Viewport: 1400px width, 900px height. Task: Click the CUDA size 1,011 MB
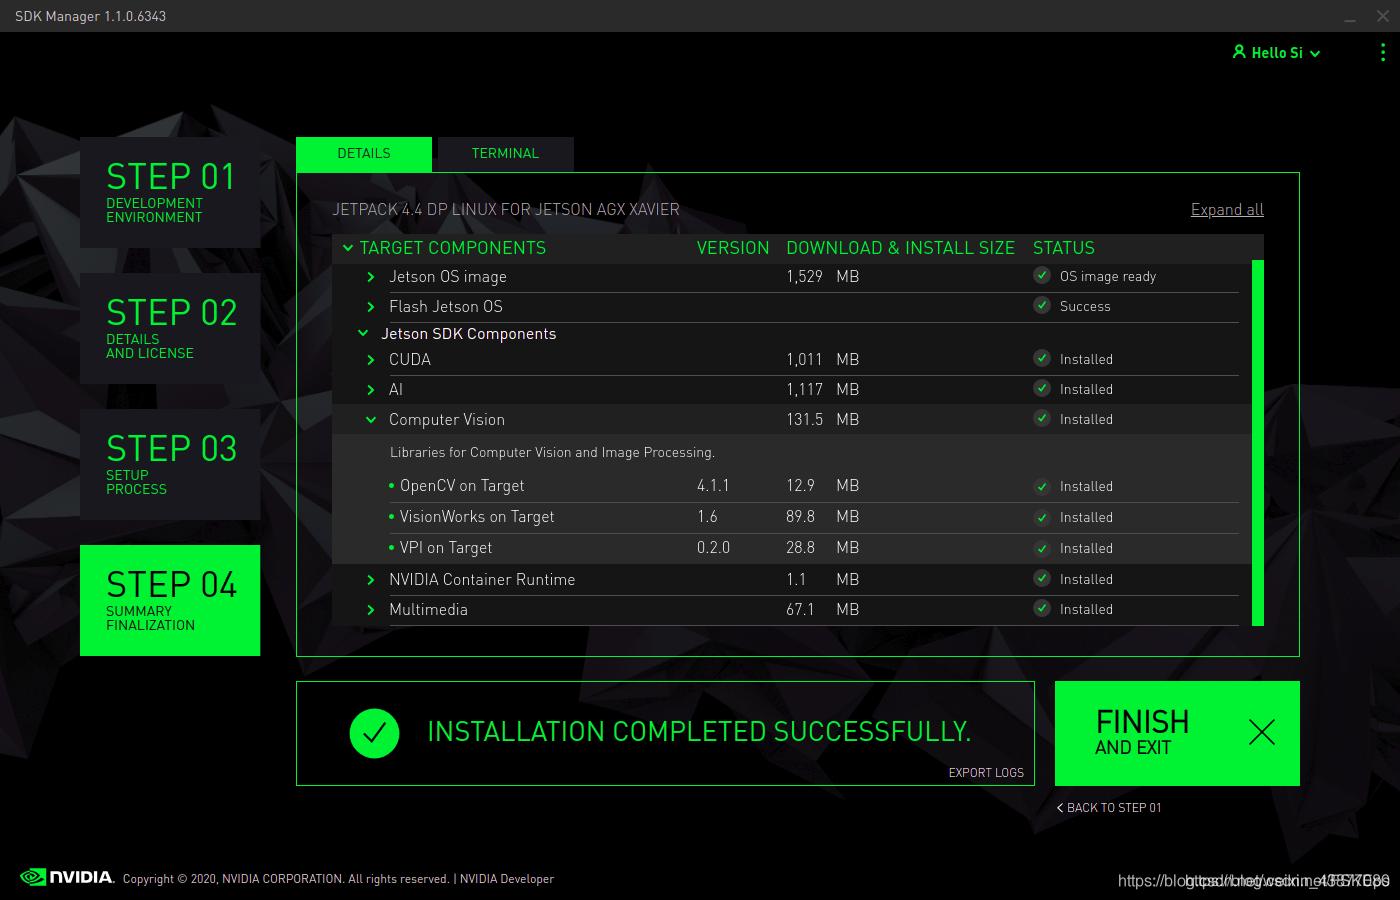tap(823, 360)
